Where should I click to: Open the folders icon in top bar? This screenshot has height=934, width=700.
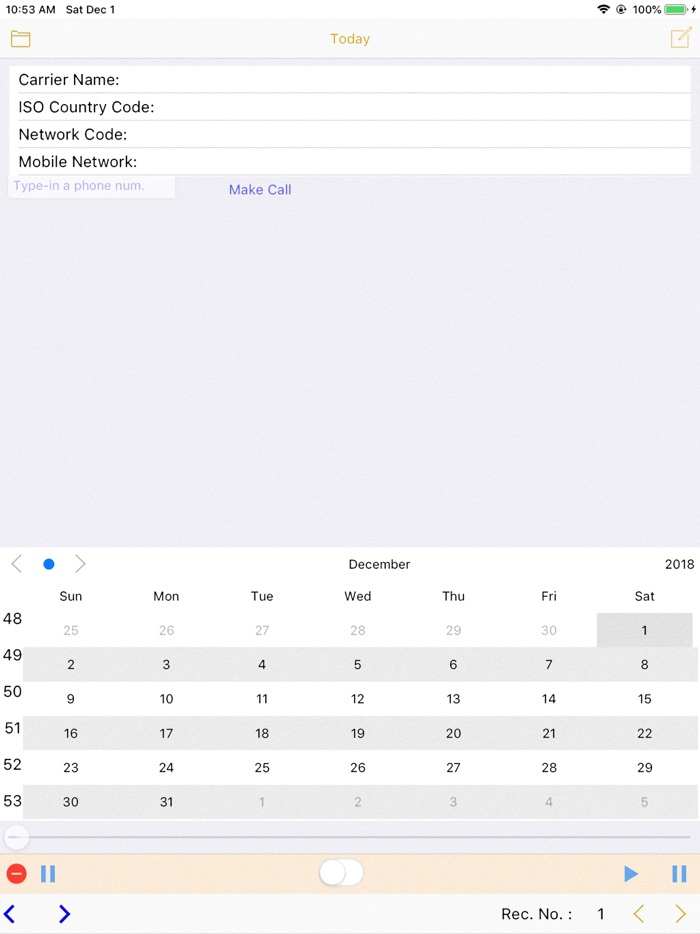click(21, 39)
